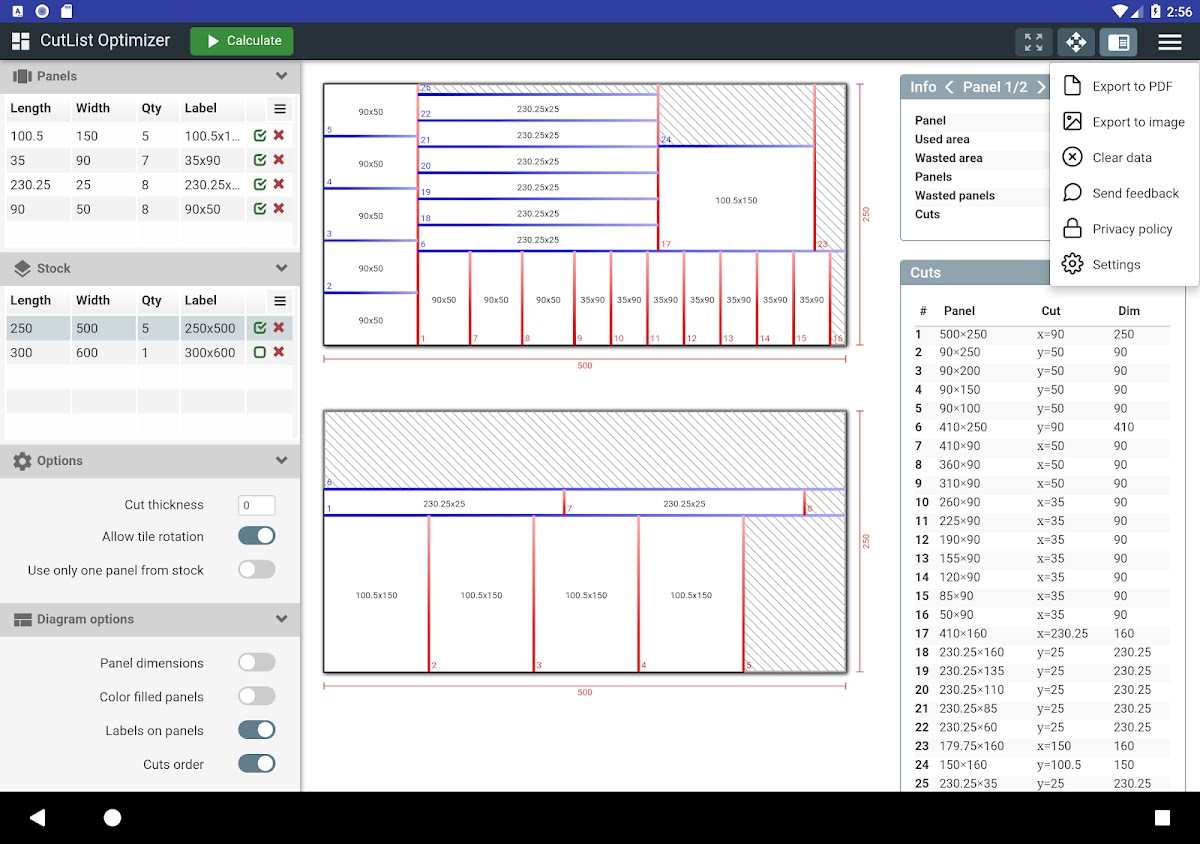
Task: Remove the 300x600 stock row
Action: click(x=279, y=352)
